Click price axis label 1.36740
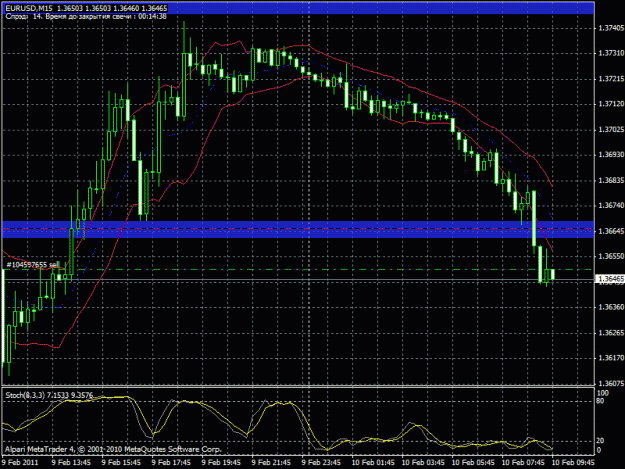Viewport: 625px width, 469px height. click(611, 206)
